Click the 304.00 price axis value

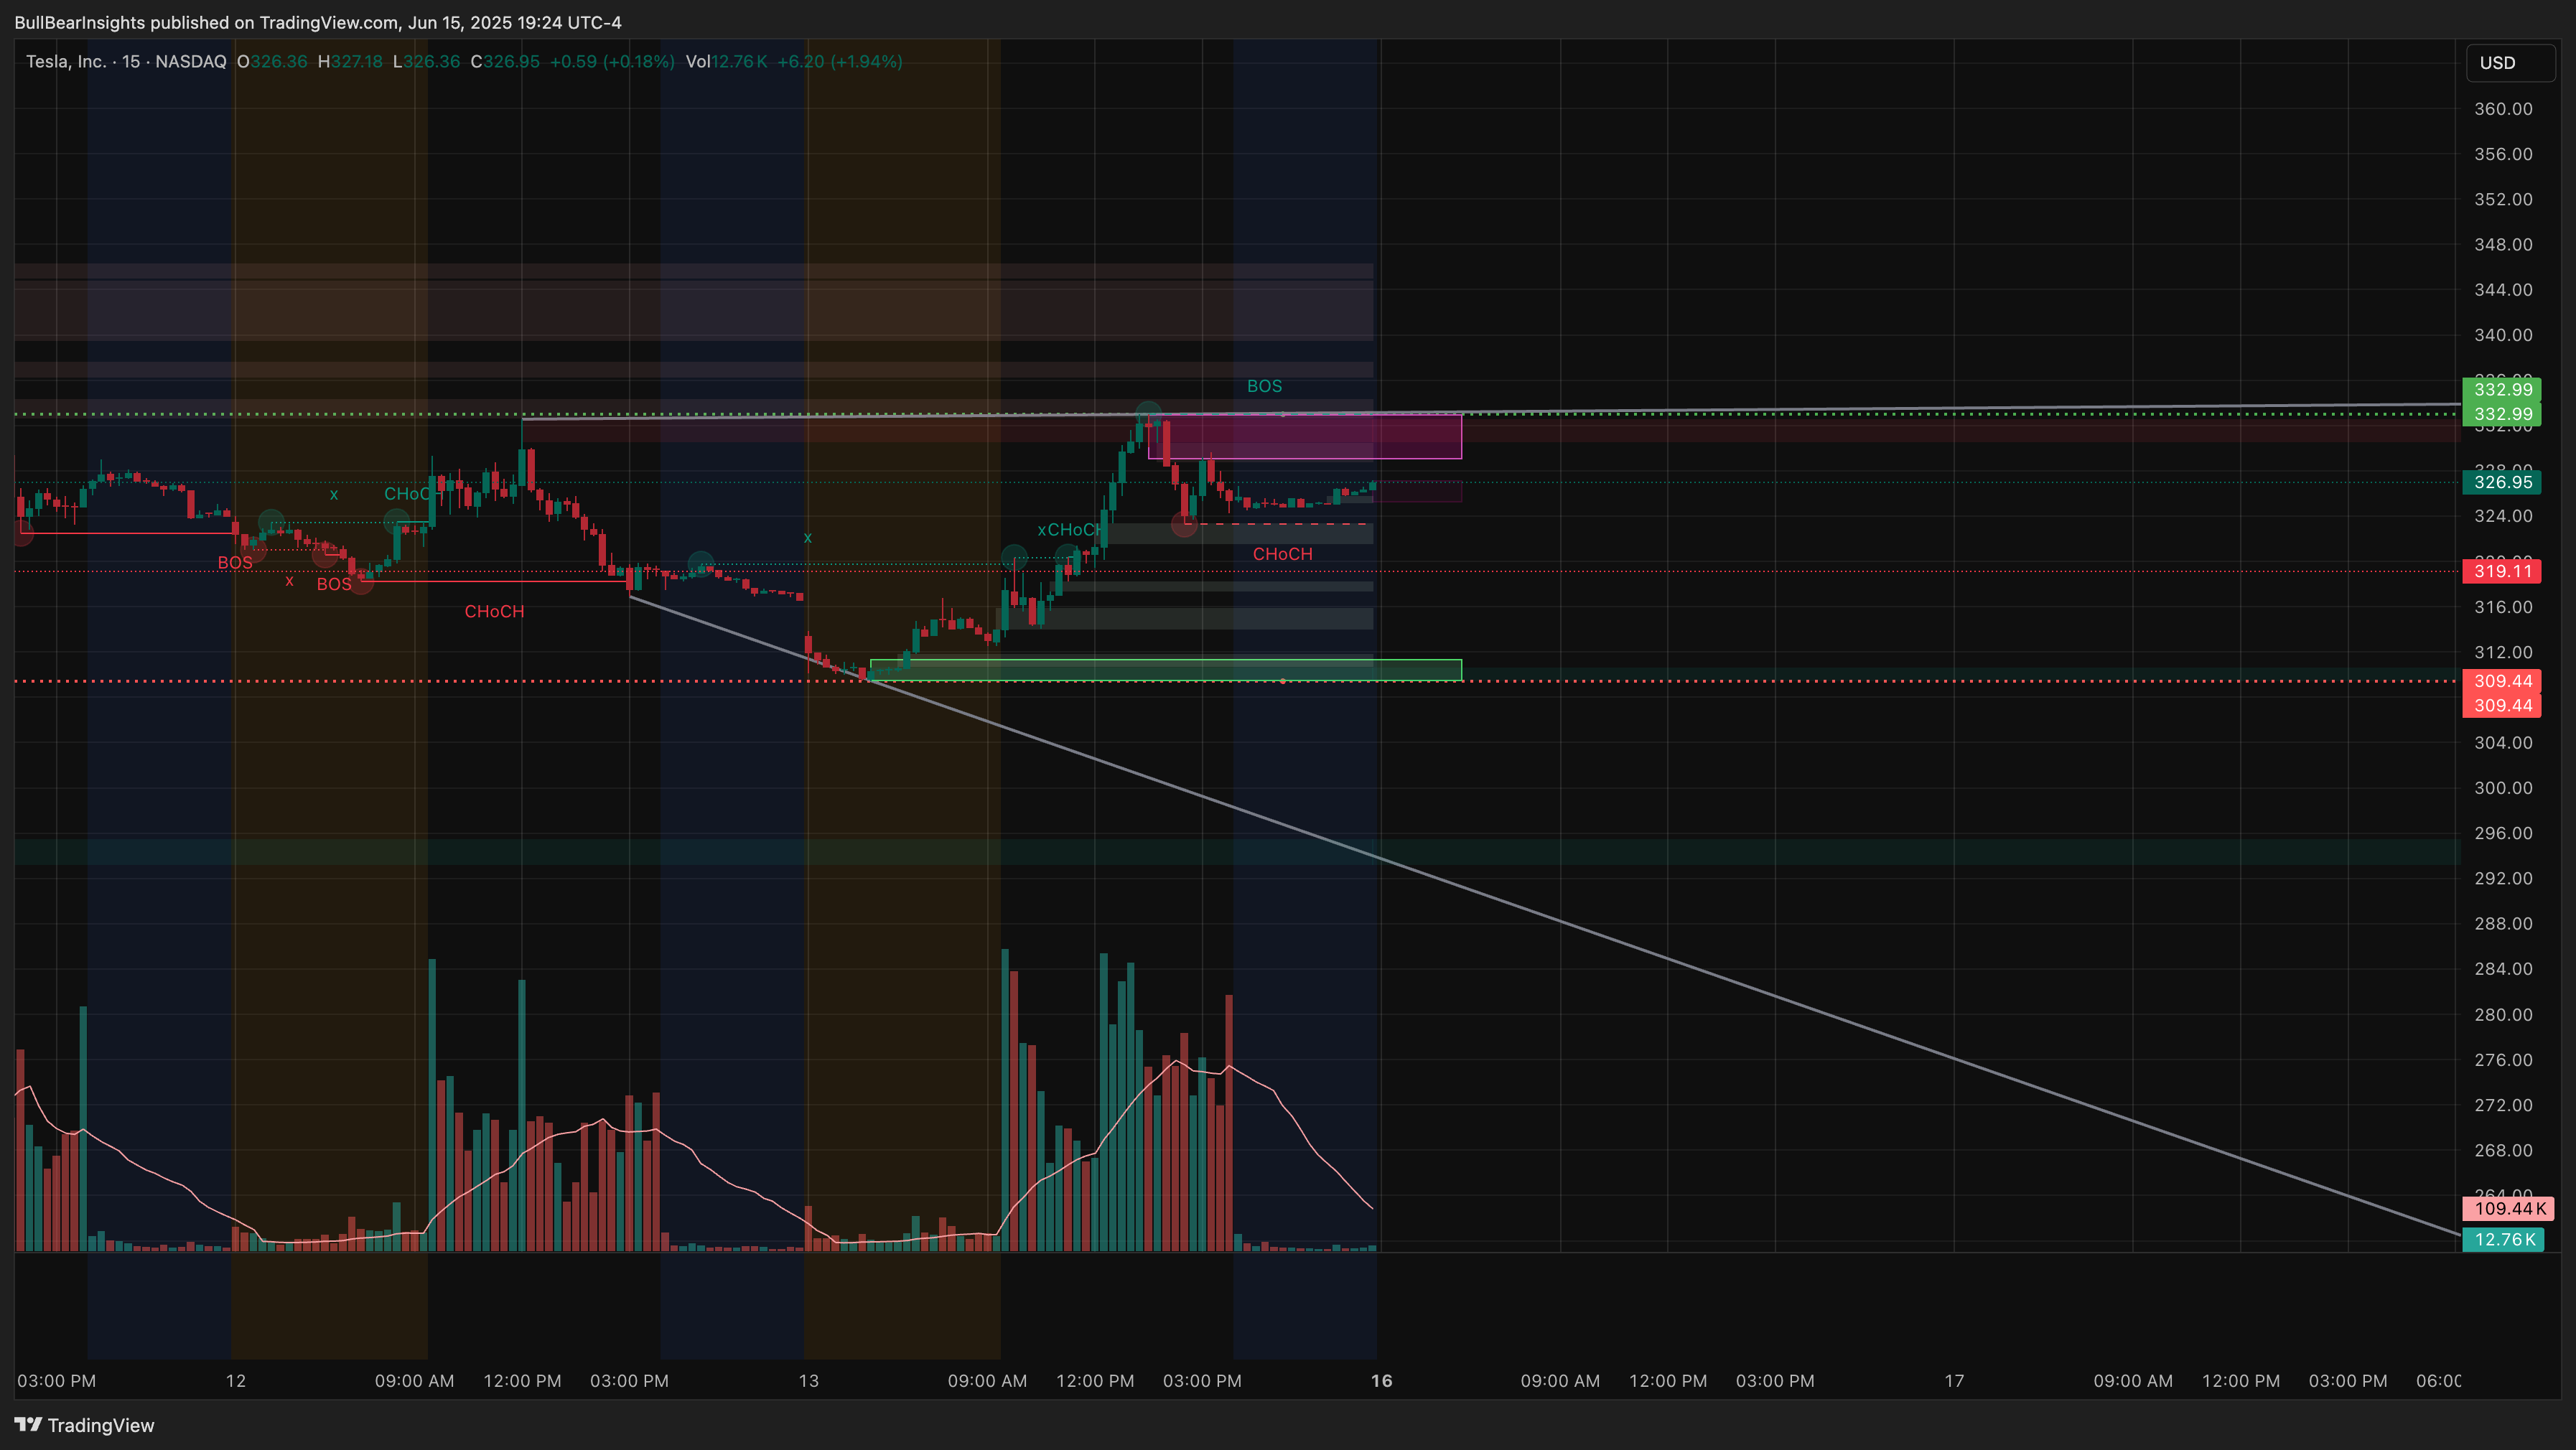[x=2503, y=742]
